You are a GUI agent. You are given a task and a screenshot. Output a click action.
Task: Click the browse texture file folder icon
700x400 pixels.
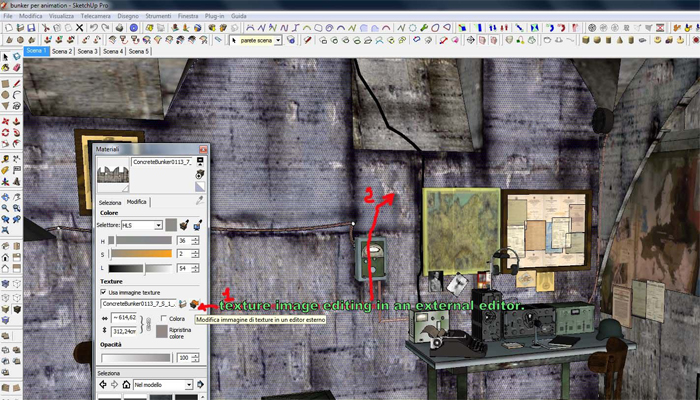(x=193, y=303)
